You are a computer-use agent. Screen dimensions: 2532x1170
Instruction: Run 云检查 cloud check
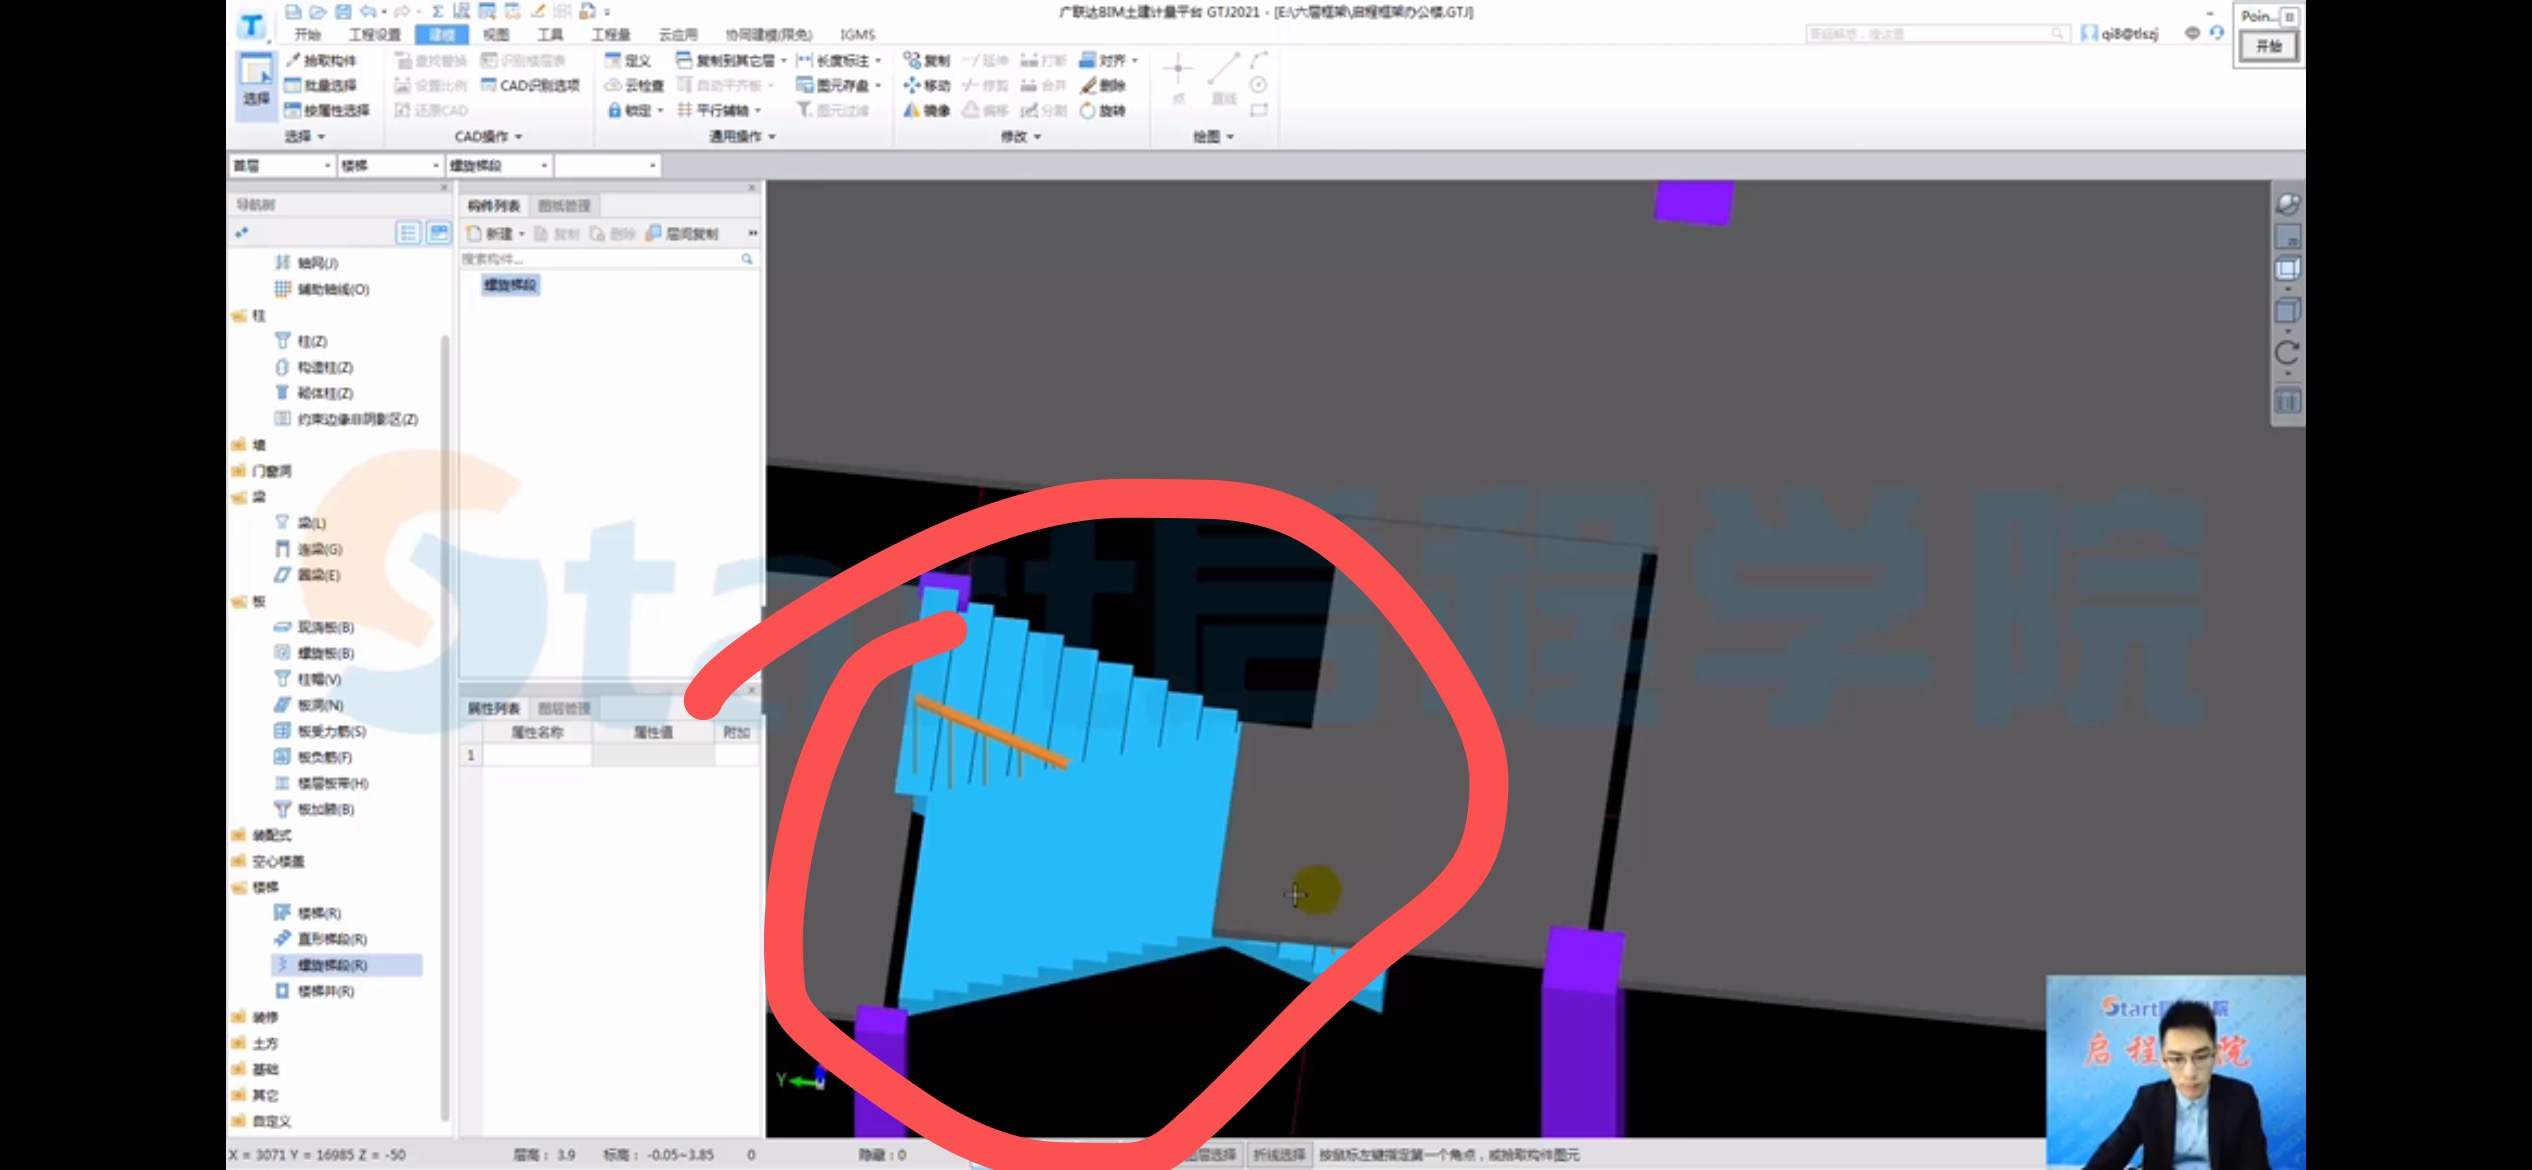[x=634, y=85]
